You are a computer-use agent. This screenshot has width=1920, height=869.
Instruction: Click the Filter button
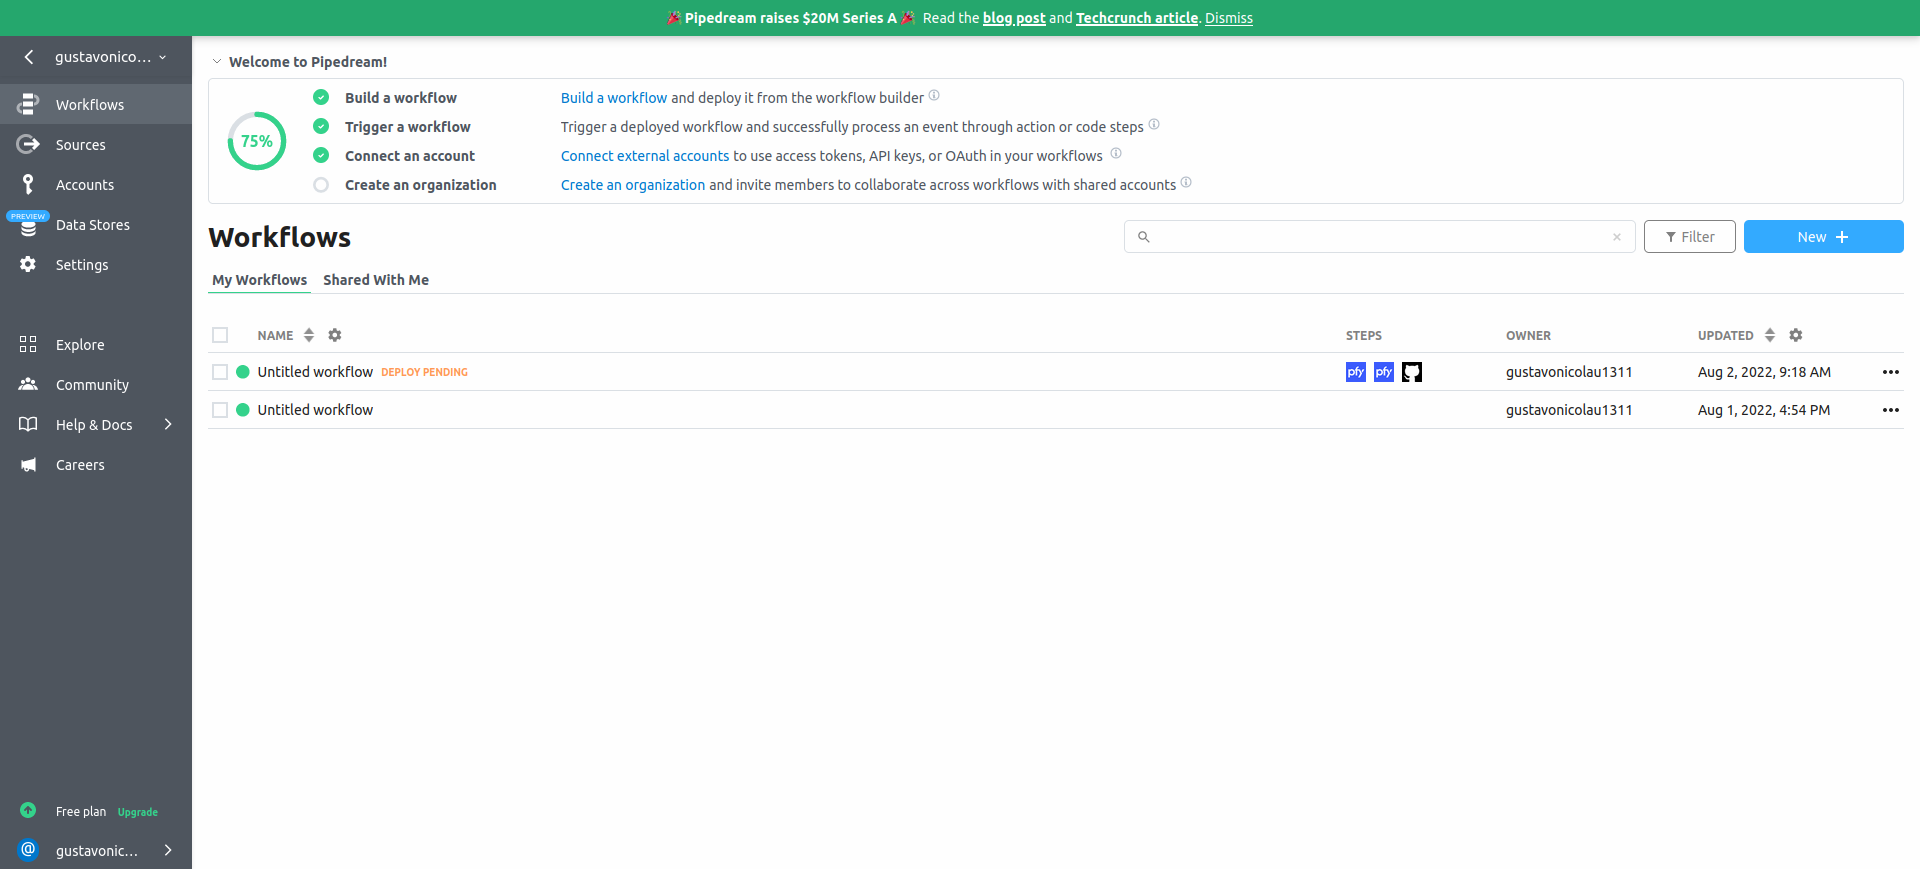tap(1690, 237)
